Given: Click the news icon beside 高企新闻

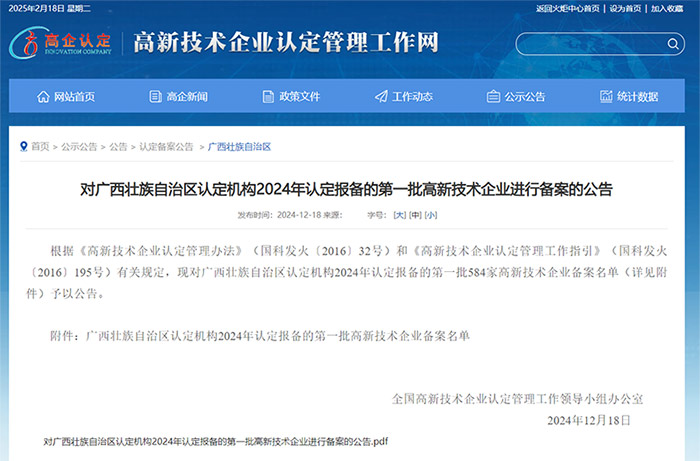Looking at the screenshot, I should click(155, 97).
